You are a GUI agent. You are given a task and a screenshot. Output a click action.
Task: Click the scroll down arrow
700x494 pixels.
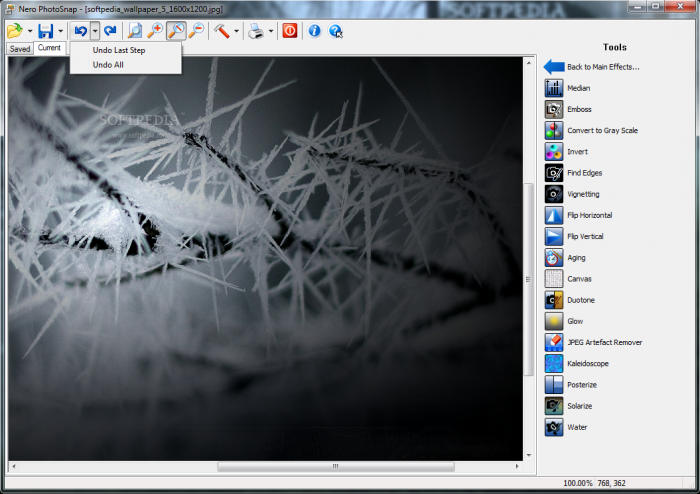pyautogui.click(x=529, y=455)
